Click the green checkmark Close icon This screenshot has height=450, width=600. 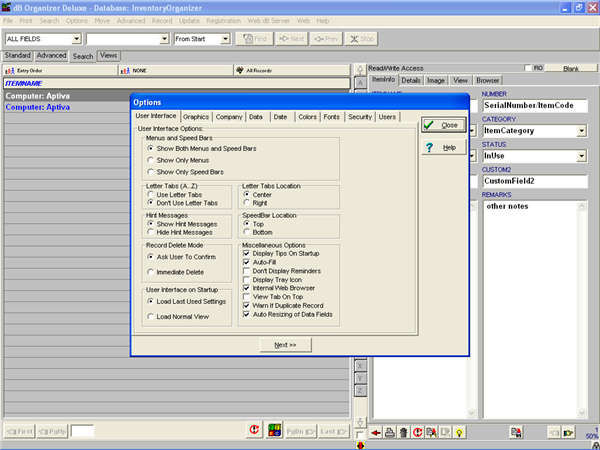click(x=429, y=125)
